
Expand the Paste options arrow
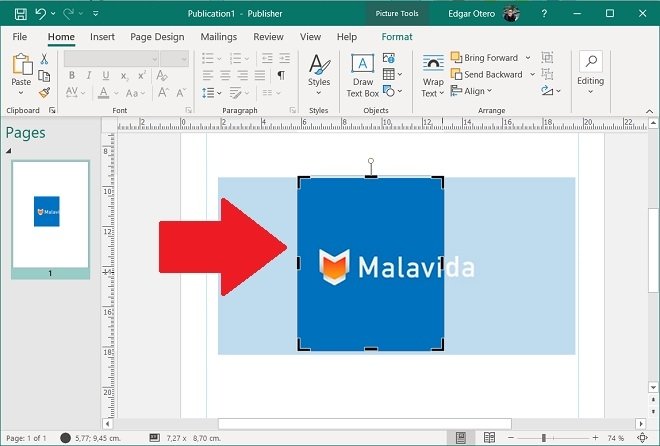pos(21,93)
